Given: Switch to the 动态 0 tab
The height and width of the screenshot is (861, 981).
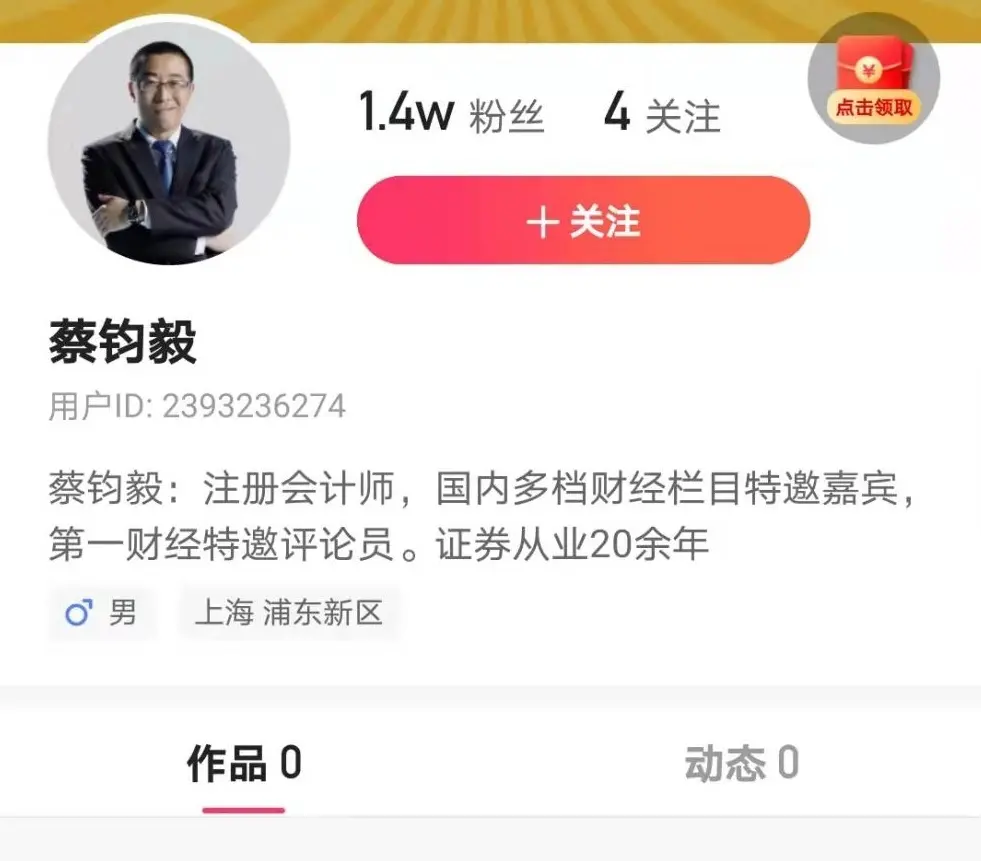Looking at the screenshot, I should 741,763.
